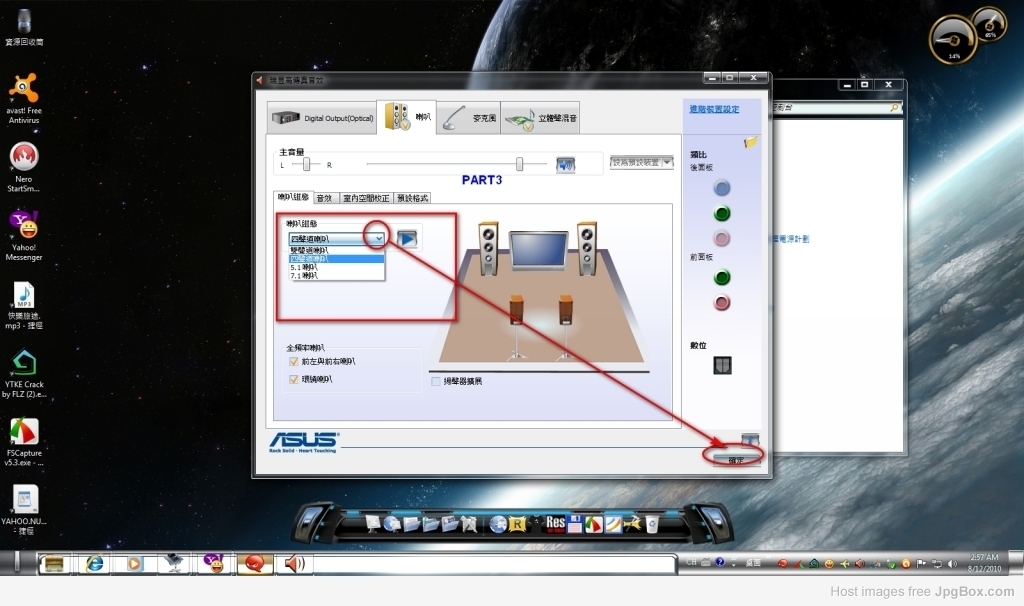Click the pink front panel jack

pyautogui.click(x=722, y=302)
